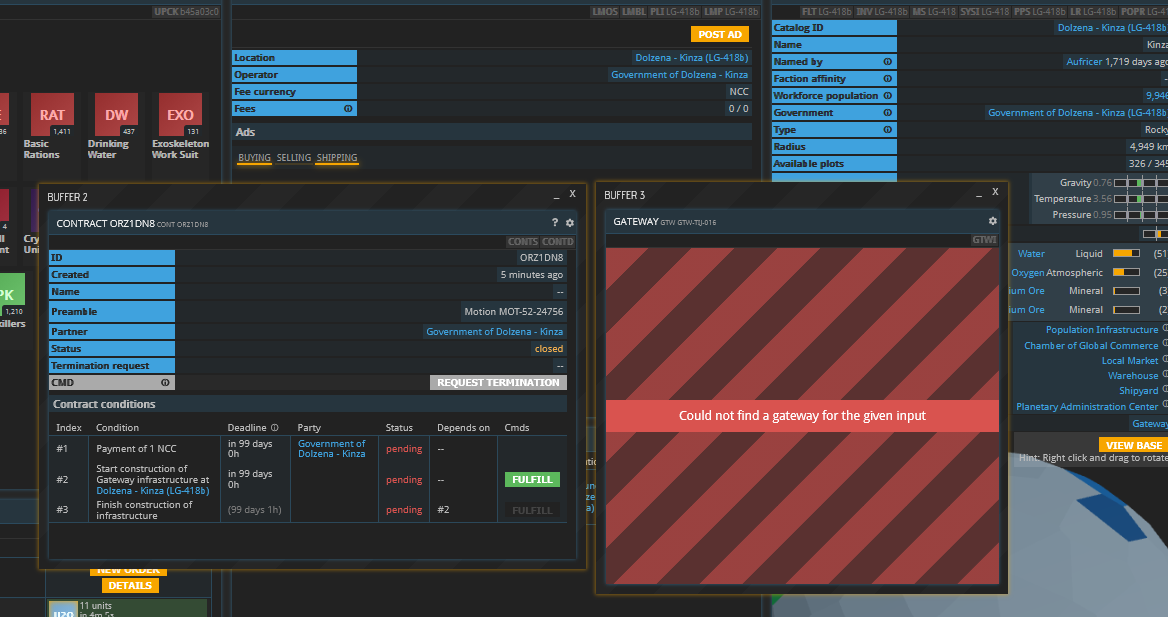The width and height of the screenshot is (1168, 617).
Task: Click the CMD row info icon
Action: coord(165,383)
